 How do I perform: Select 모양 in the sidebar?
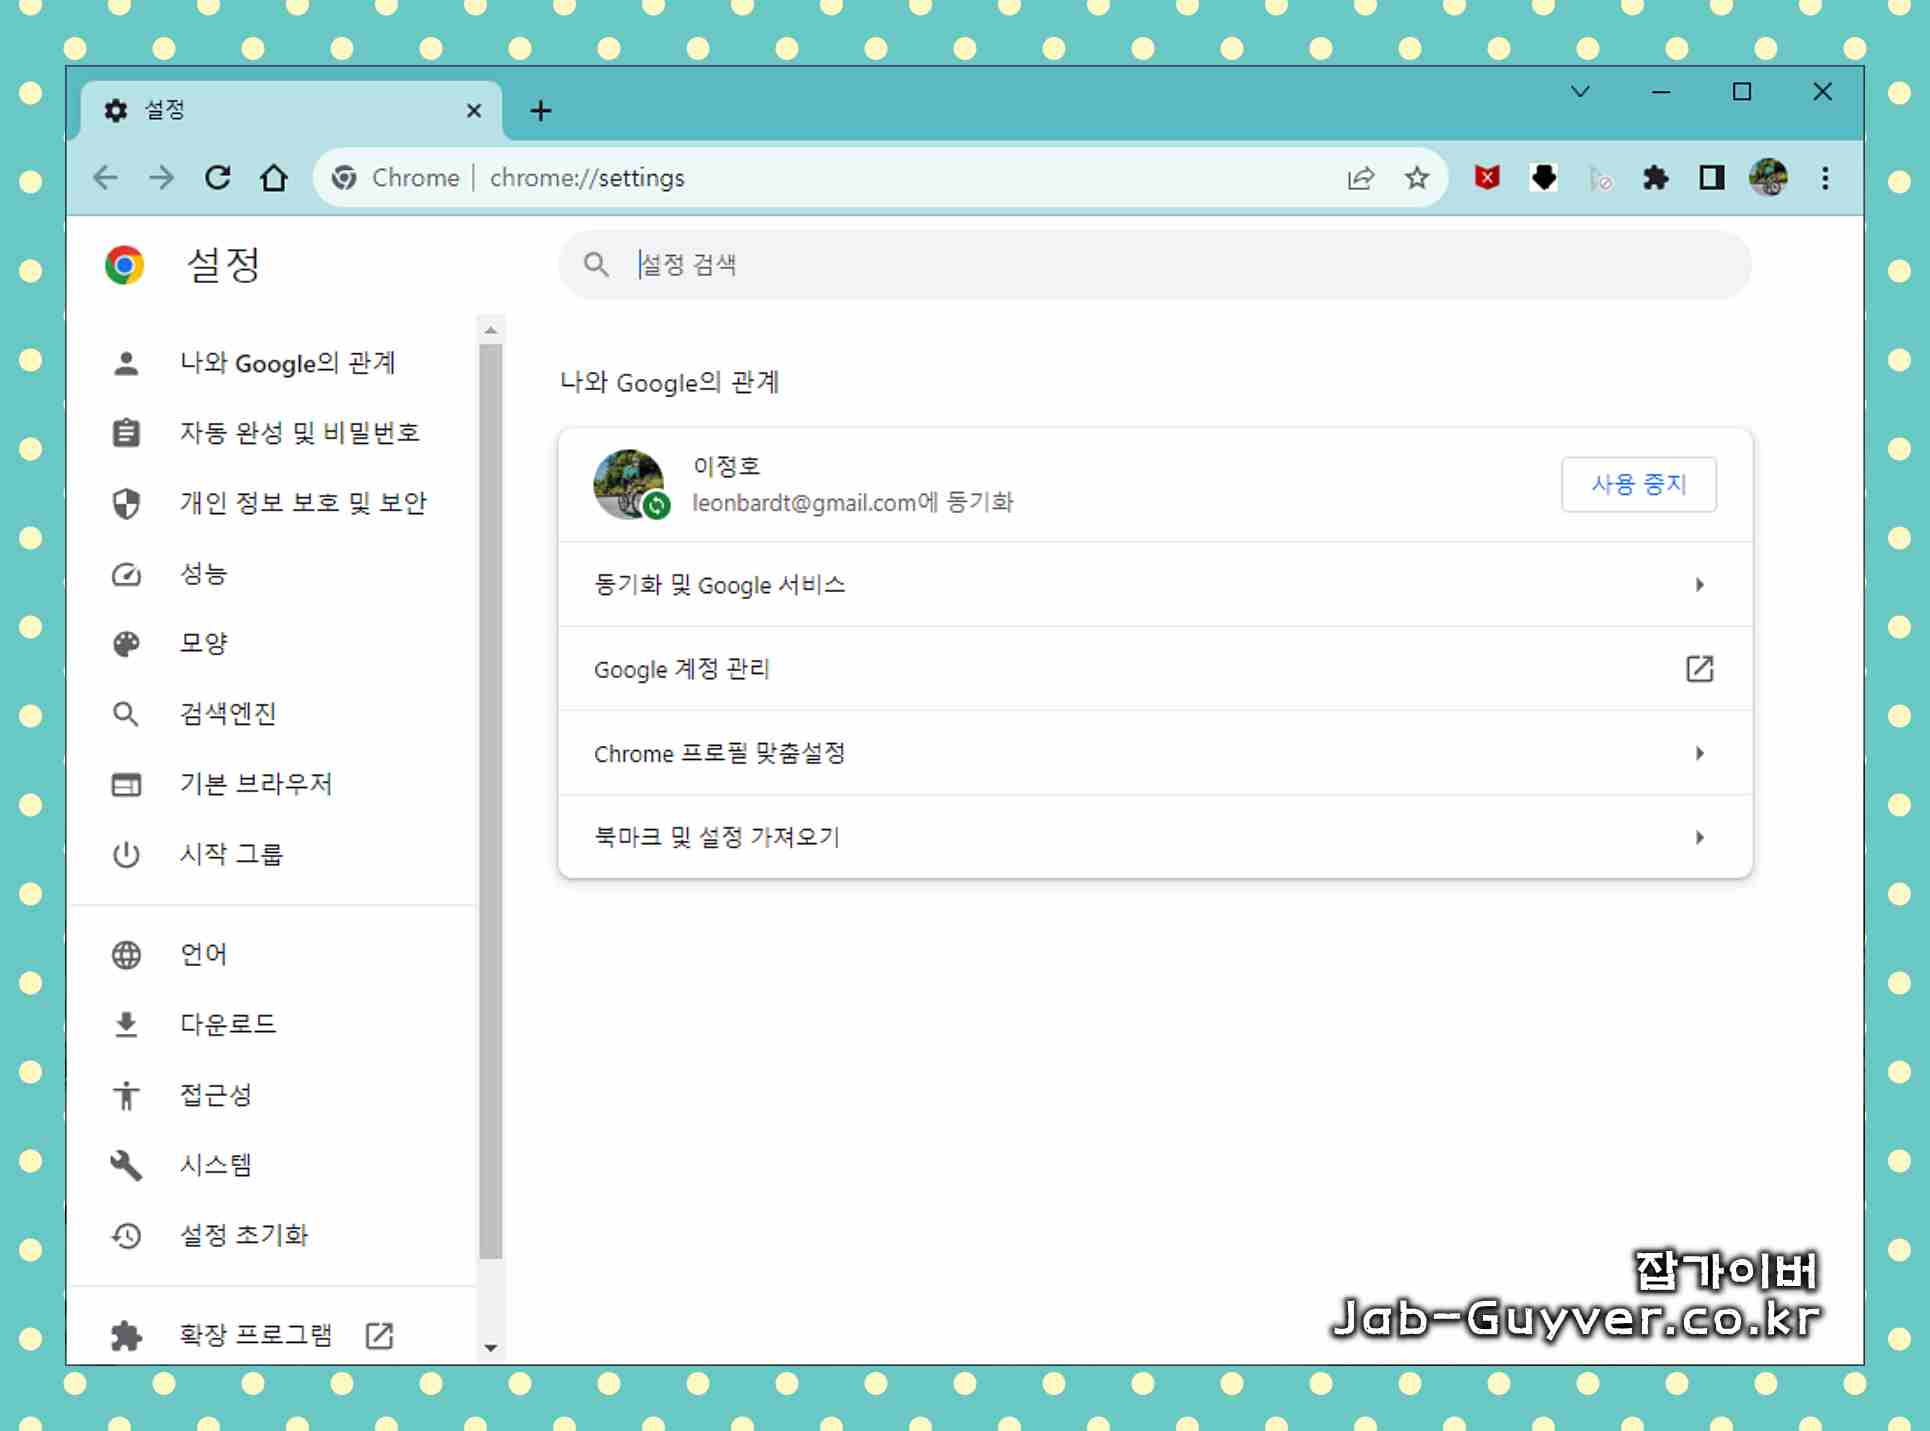pos(203,643)
